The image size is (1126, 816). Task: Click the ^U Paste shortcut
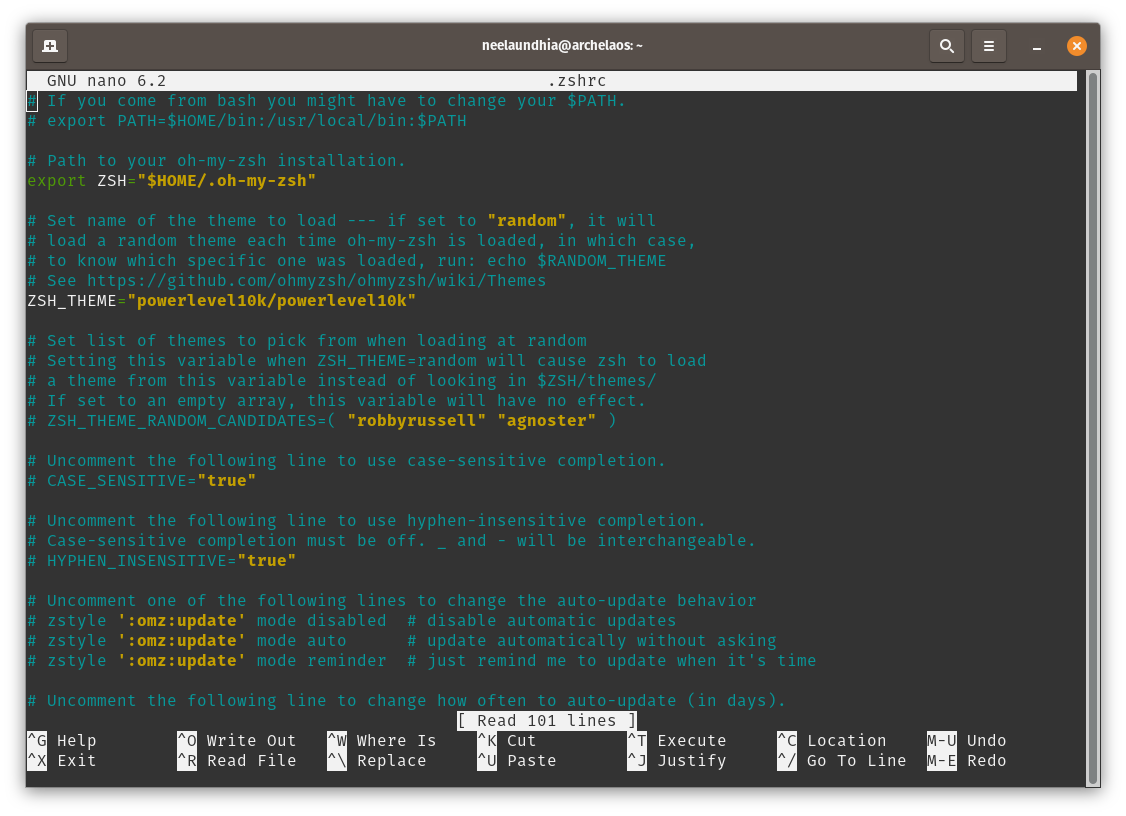click(517, 761)
